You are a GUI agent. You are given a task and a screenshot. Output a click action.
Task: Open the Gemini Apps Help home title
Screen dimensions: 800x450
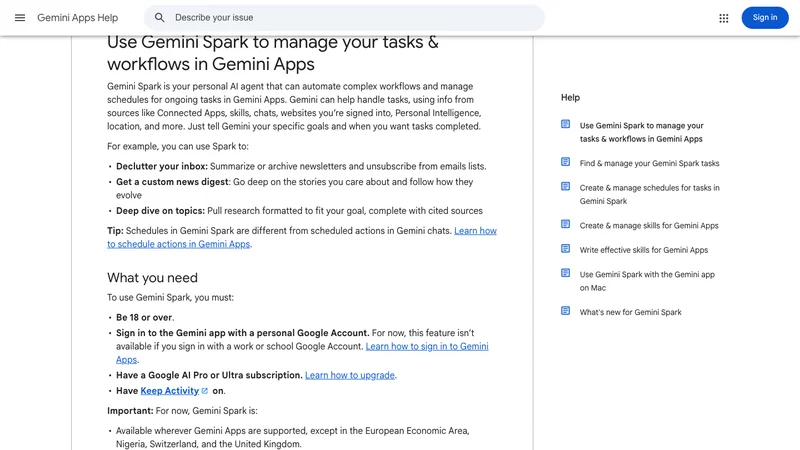tap(78, 18)
